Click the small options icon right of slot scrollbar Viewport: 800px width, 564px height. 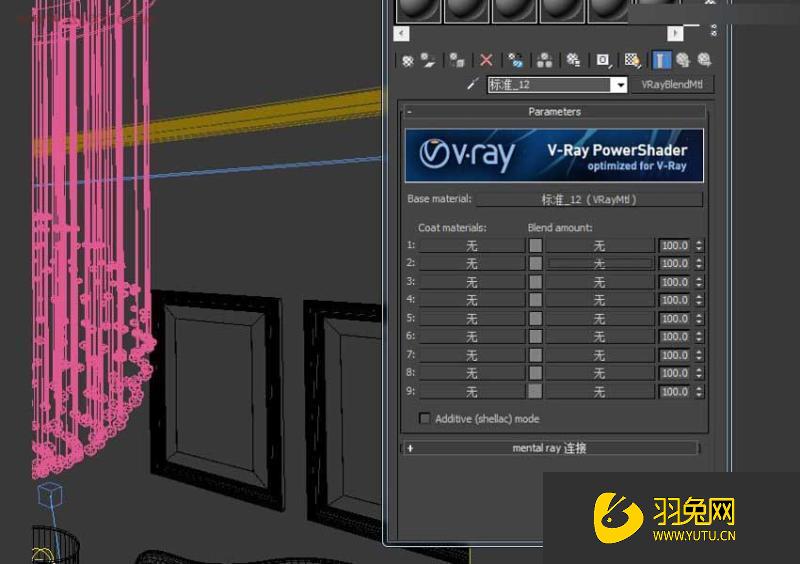coord(713,31)
